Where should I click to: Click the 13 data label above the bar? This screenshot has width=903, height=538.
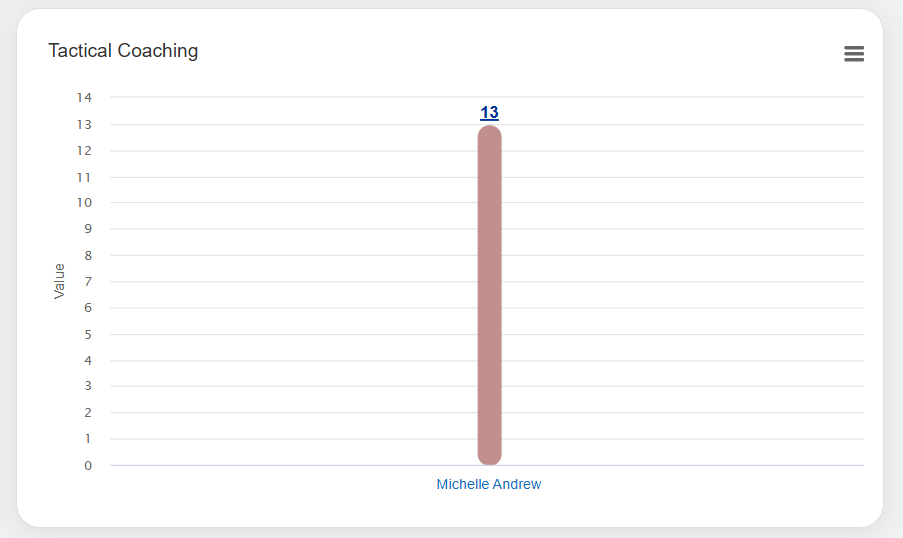click(x=489, y=113)
